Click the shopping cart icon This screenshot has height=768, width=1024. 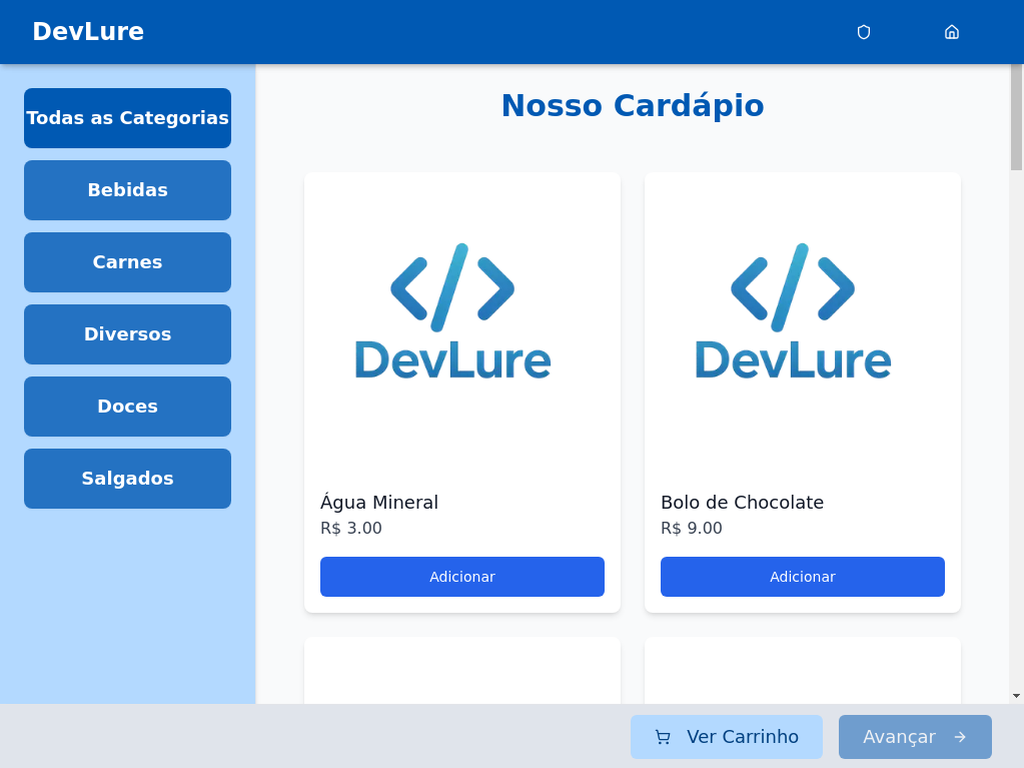click(662, 737)
